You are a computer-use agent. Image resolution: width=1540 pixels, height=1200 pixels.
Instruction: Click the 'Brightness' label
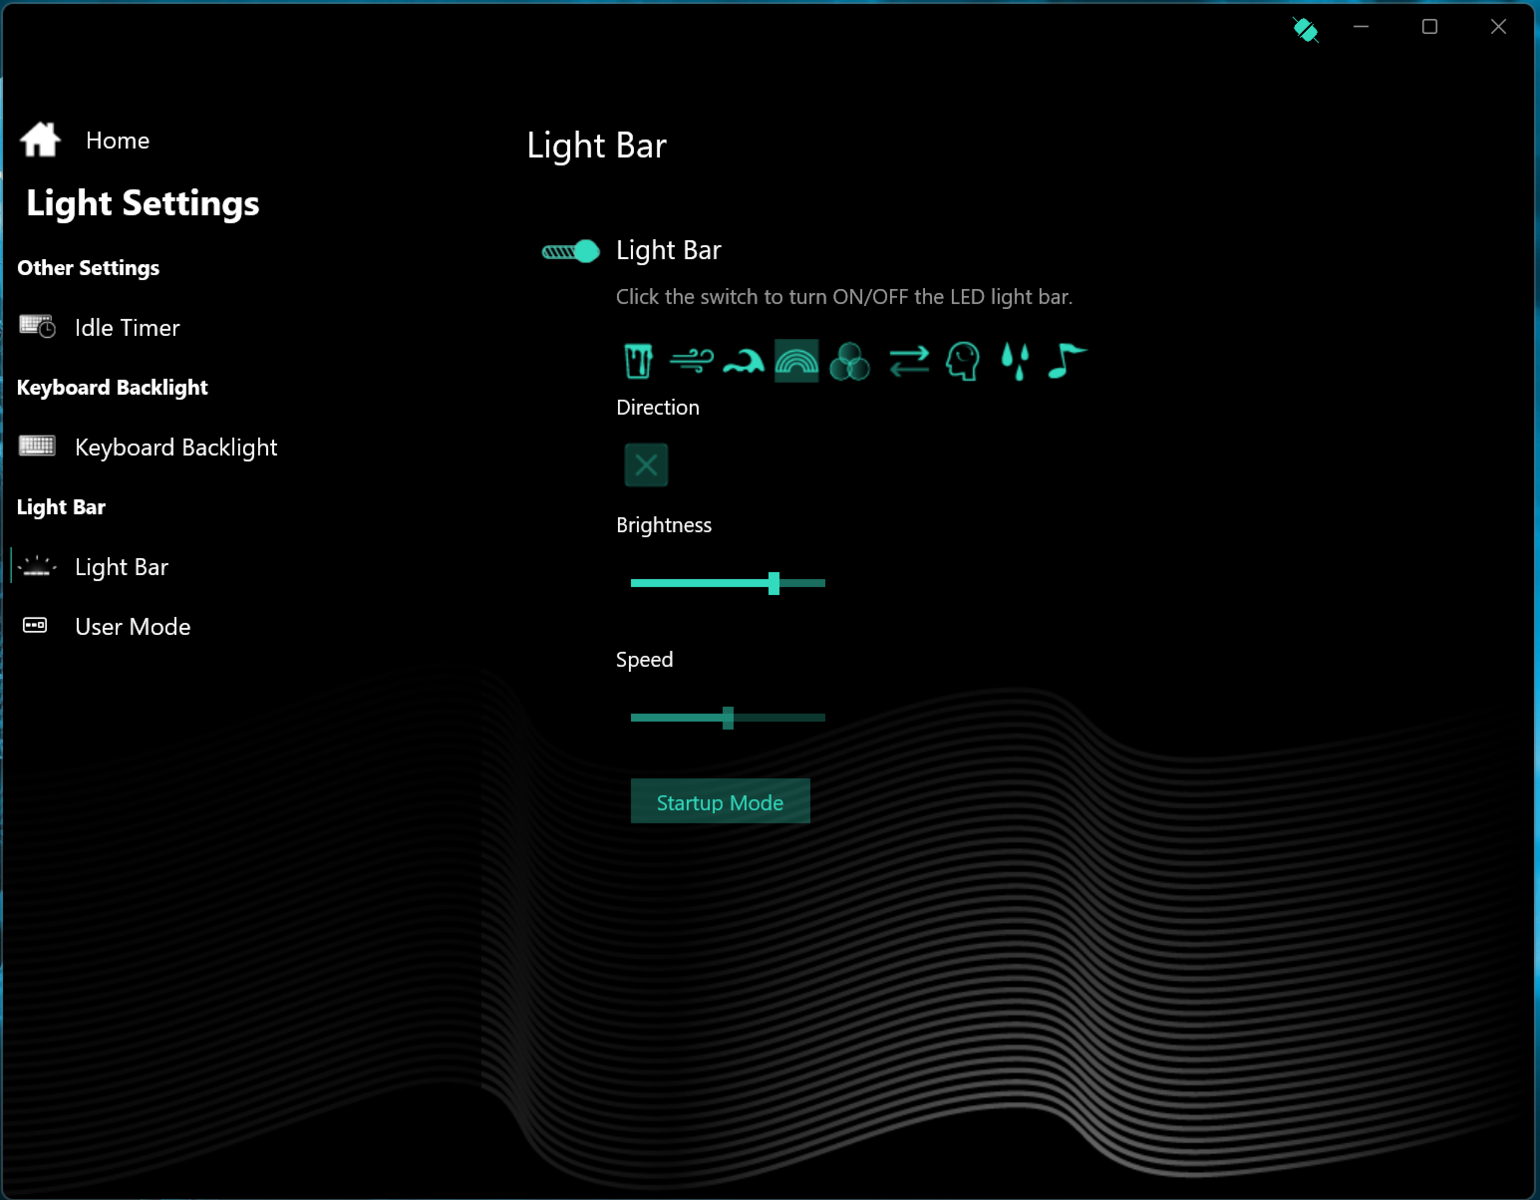pyautogui.click(x=664, y=526)
